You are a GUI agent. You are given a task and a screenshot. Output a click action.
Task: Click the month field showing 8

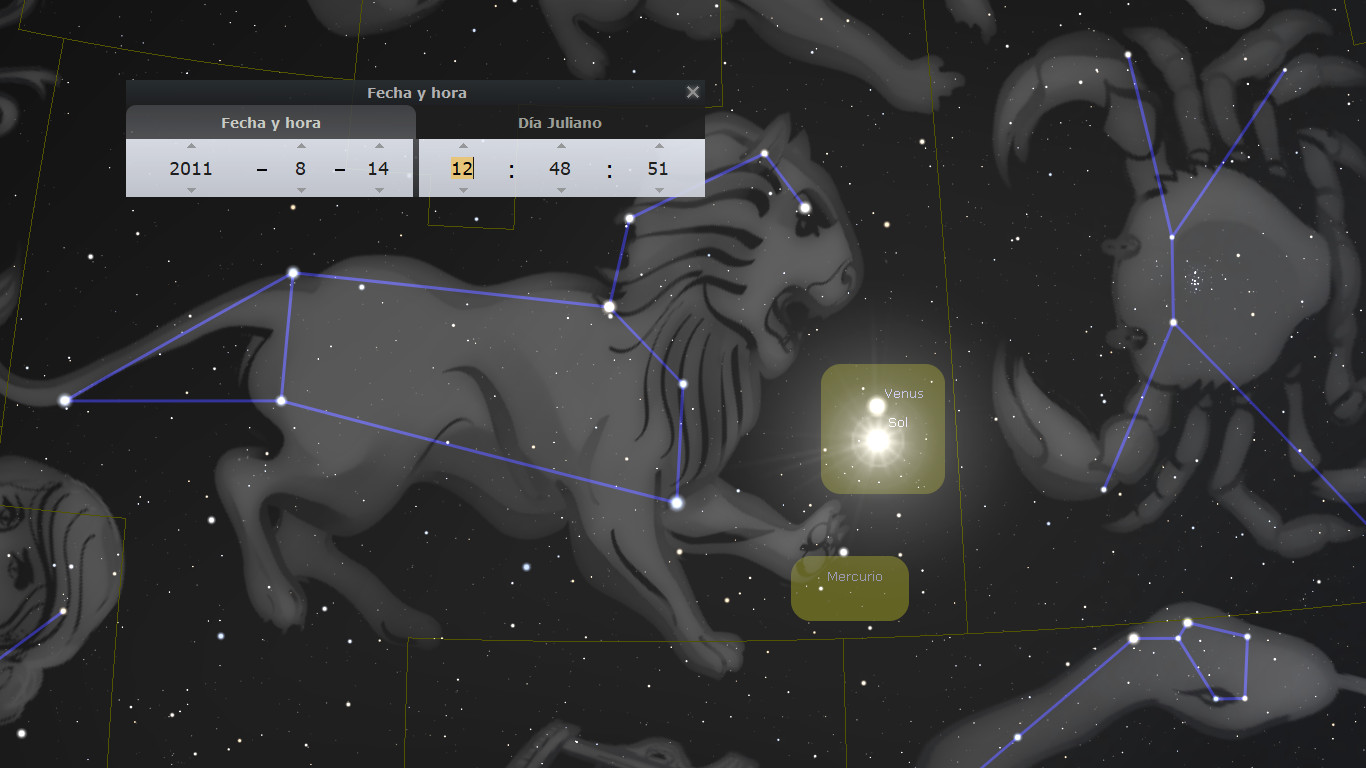300,168
